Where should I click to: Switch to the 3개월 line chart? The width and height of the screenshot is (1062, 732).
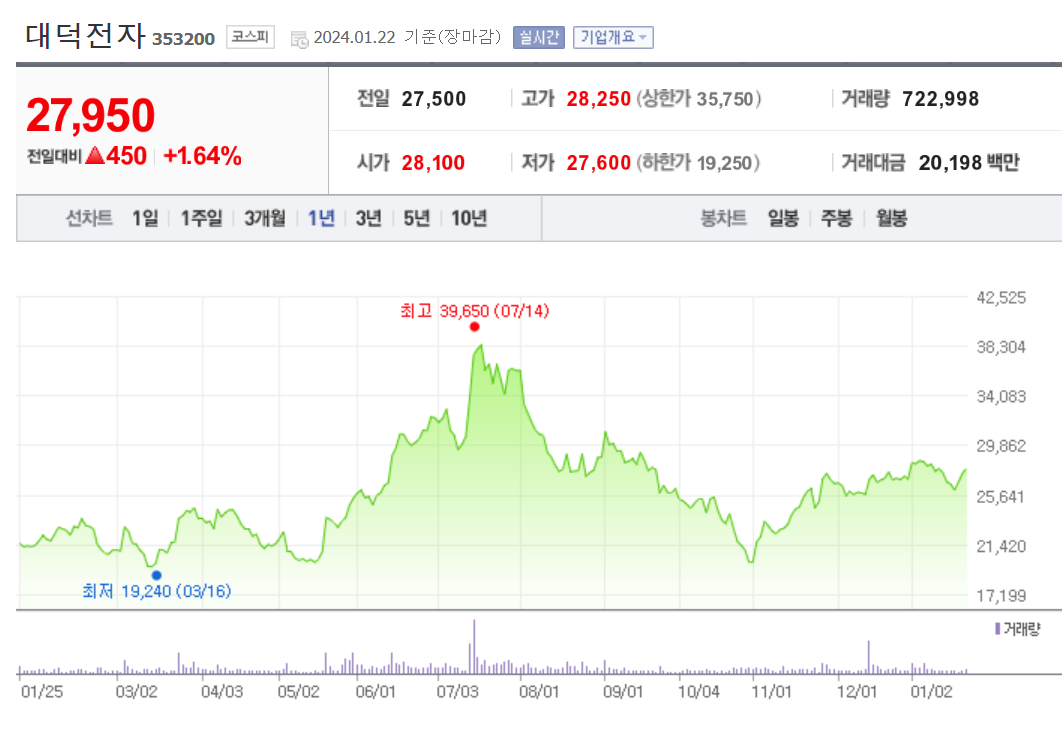(x=265, y=218)
